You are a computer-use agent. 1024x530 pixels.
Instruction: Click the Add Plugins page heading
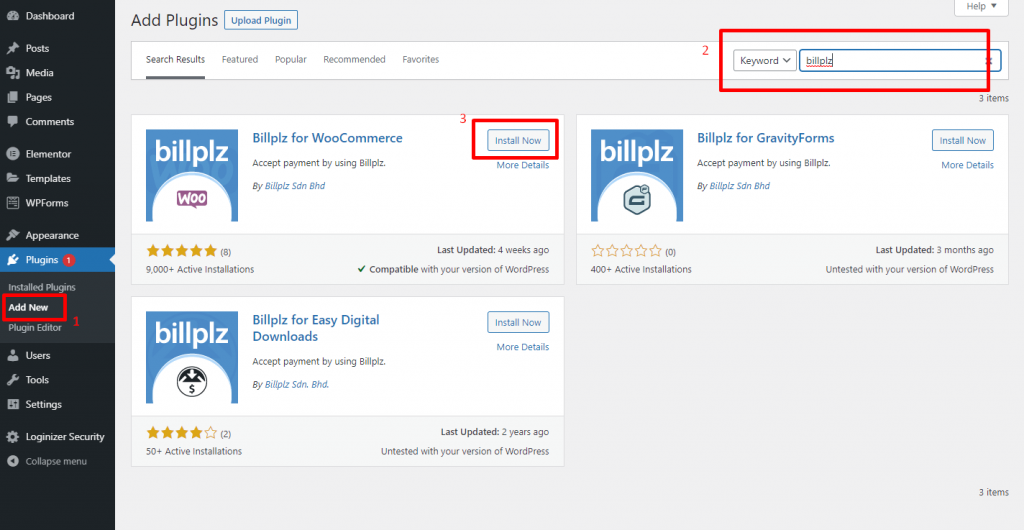(x=174, y=20)
